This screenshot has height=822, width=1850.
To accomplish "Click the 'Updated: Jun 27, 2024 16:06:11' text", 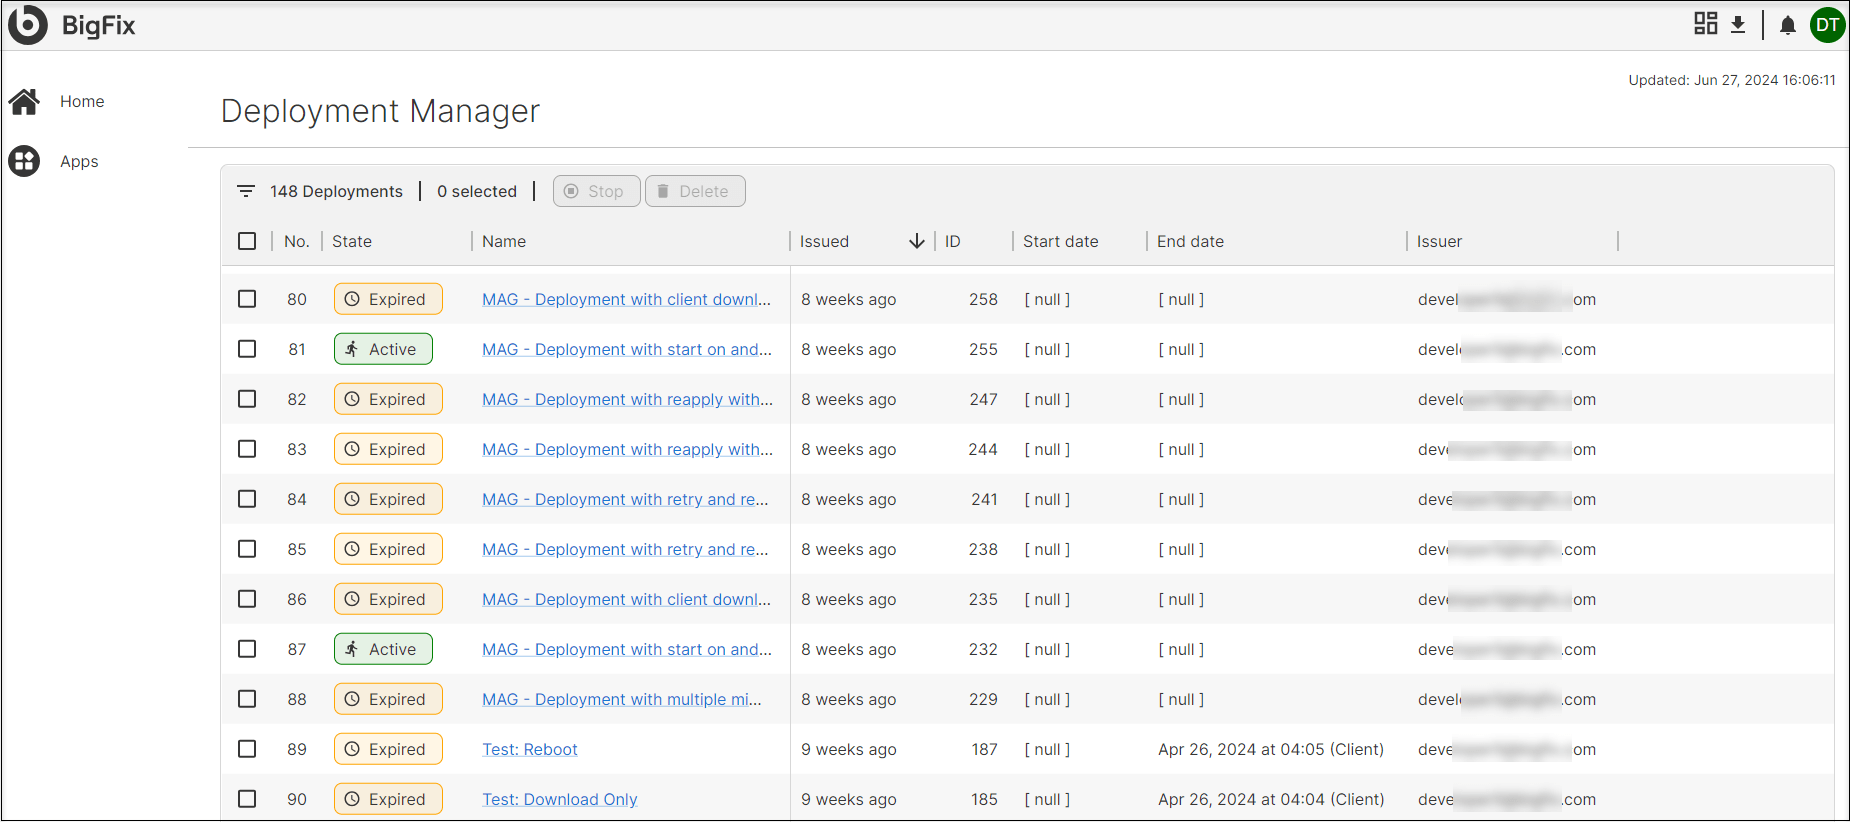I will (1732, 80).
